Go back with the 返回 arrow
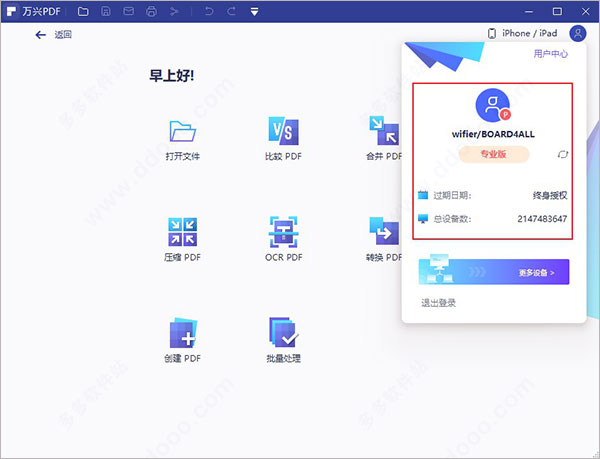600x459 pixels. (41, 35)
